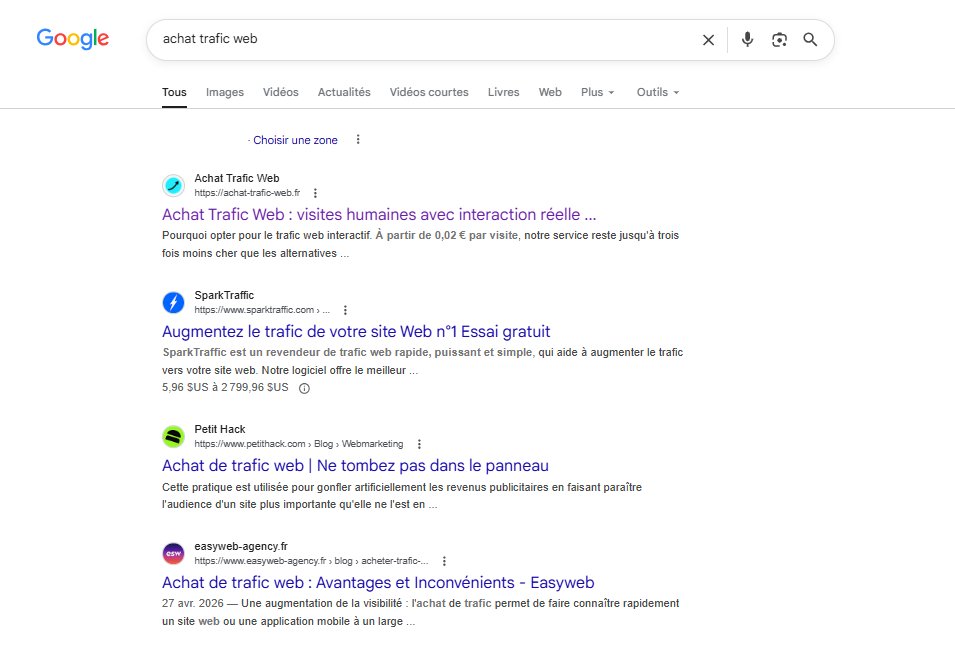Open the three-dot menu beside 'Choisir une zone'
The image size is (955, 645).
358,139
